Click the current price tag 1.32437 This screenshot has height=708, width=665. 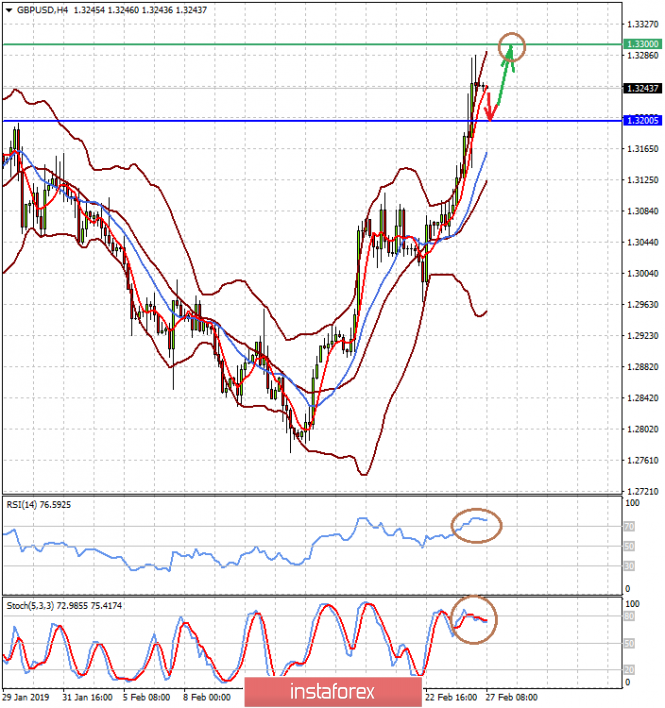640,88
